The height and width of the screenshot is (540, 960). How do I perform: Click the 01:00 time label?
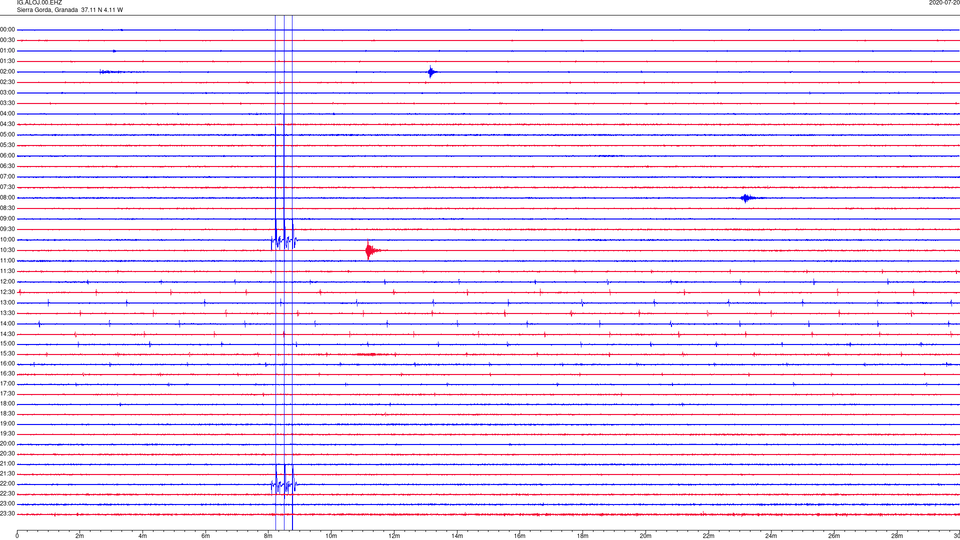[x=8, y=50]
